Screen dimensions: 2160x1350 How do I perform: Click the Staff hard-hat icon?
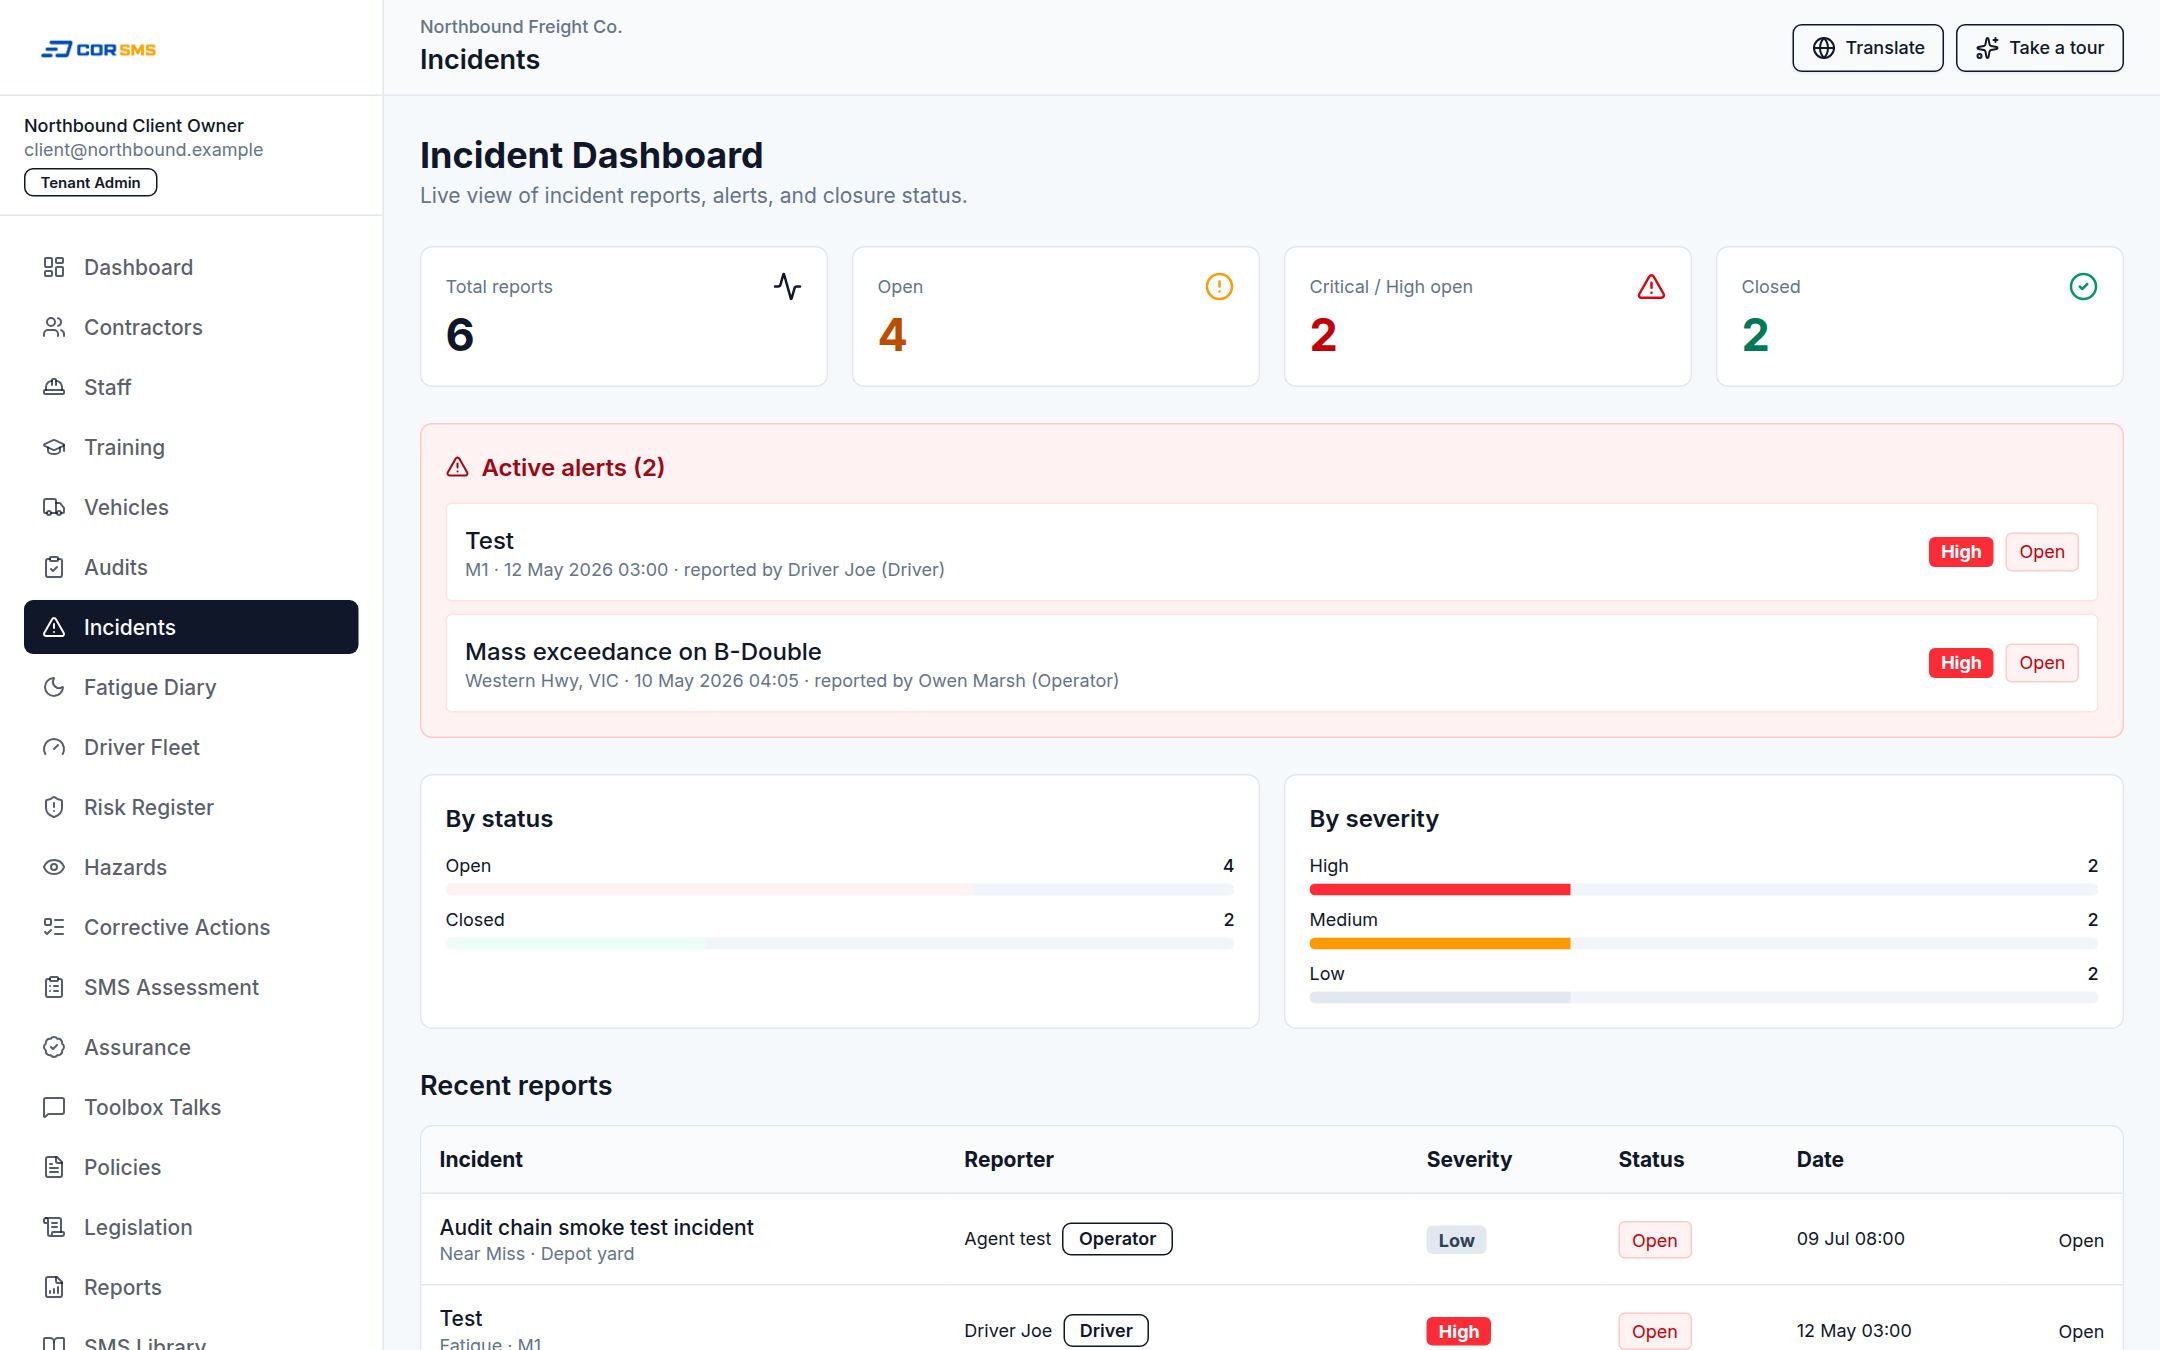54,387
